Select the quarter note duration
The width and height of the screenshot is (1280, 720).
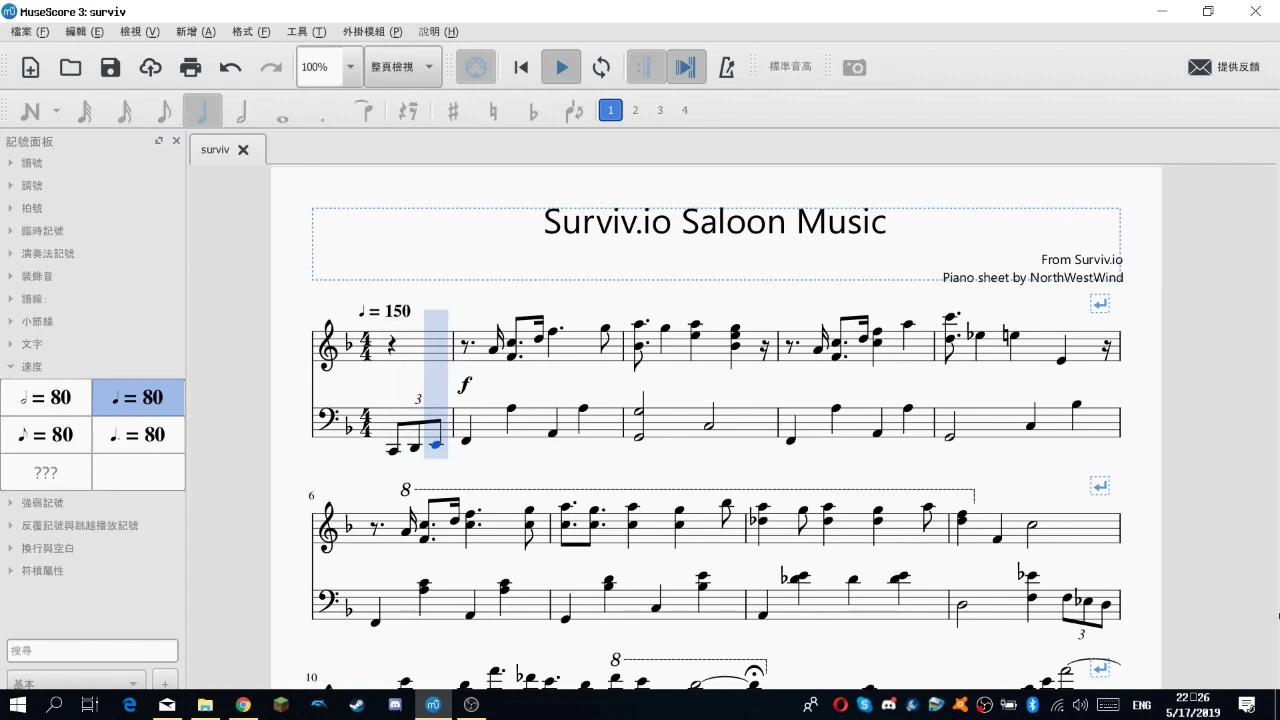coord(203,111)
